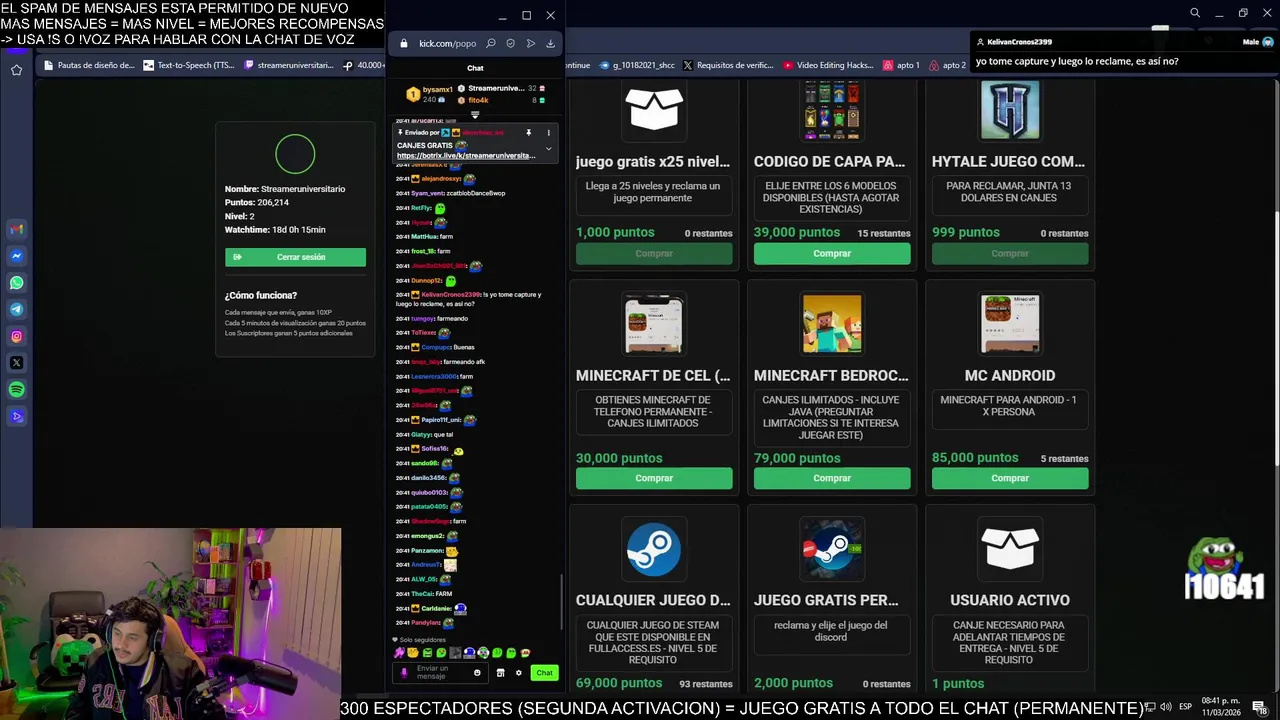The height and width of the screenshot is (720, 1280).
Task: Click the Cerrar sesión button
Action: coord(295,257)
